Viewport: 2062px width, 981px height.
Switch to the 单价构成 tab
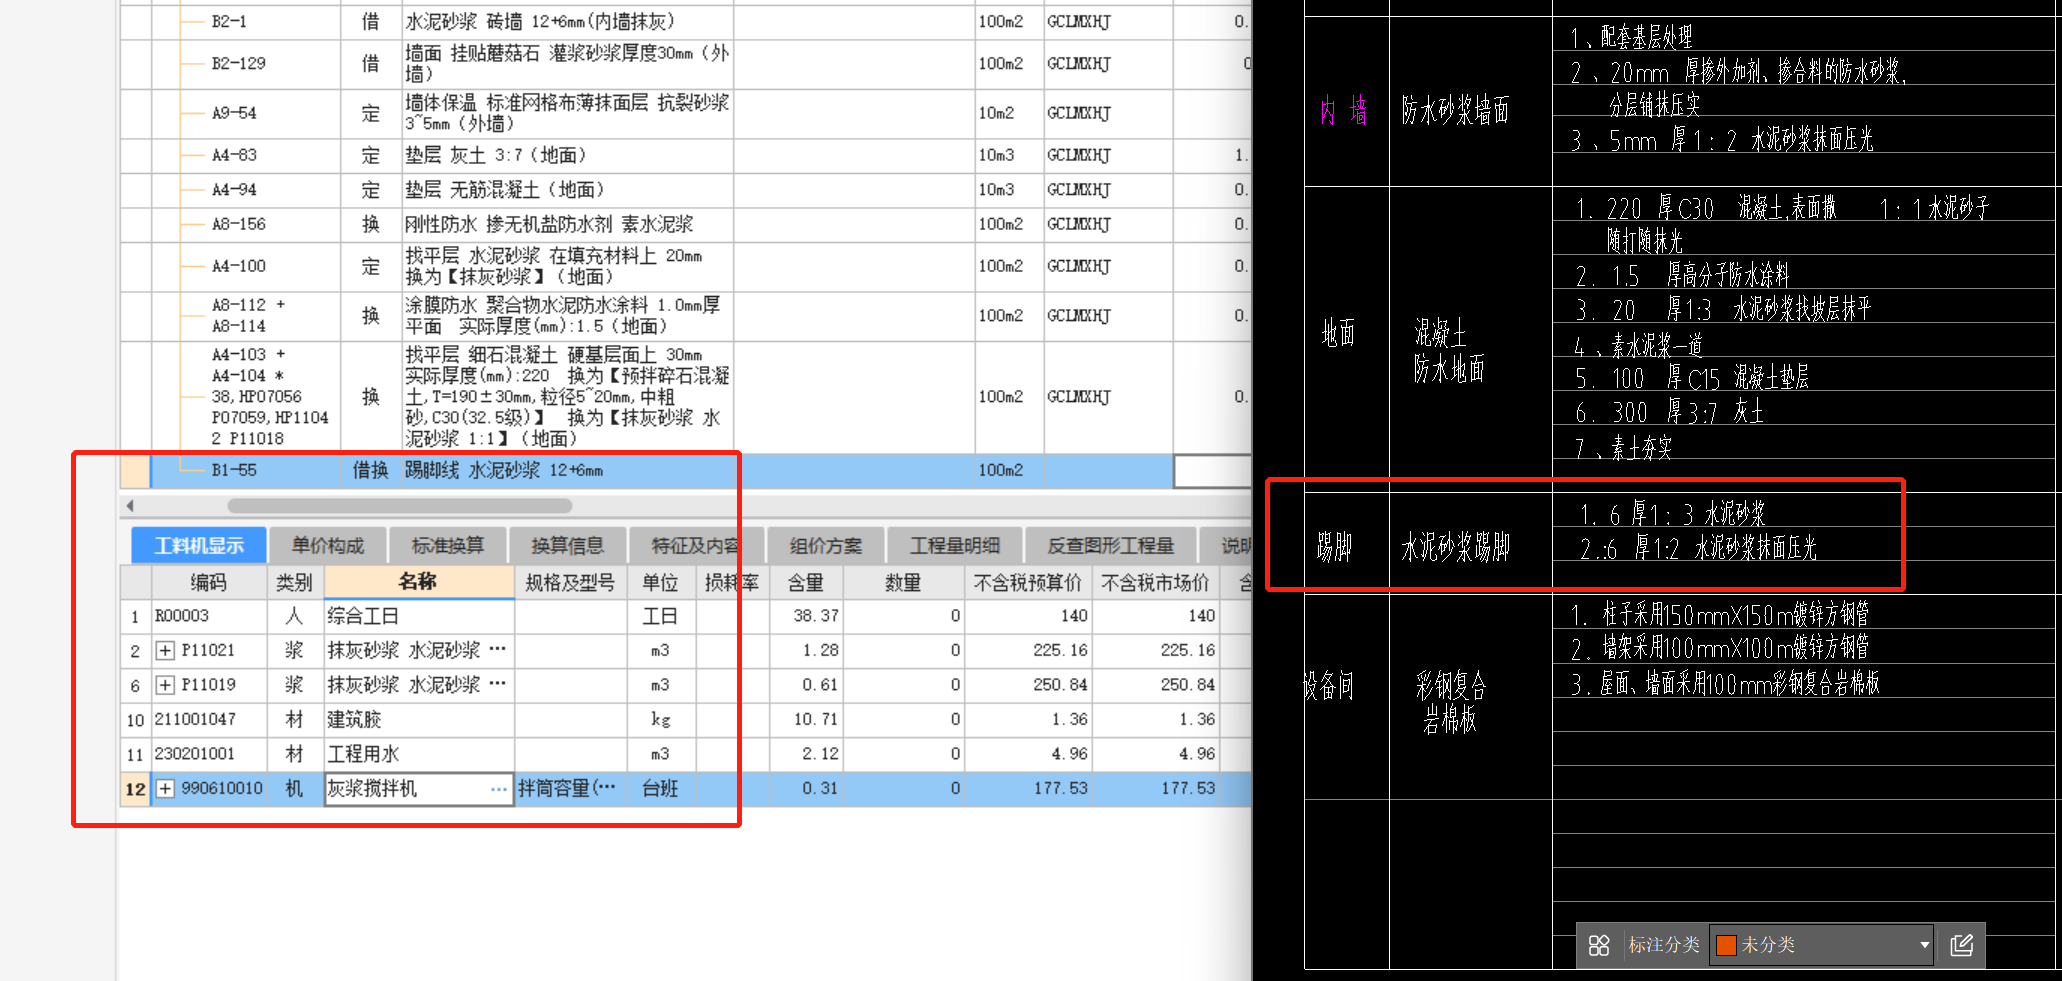pyautogui.click(x=328, y=546)
